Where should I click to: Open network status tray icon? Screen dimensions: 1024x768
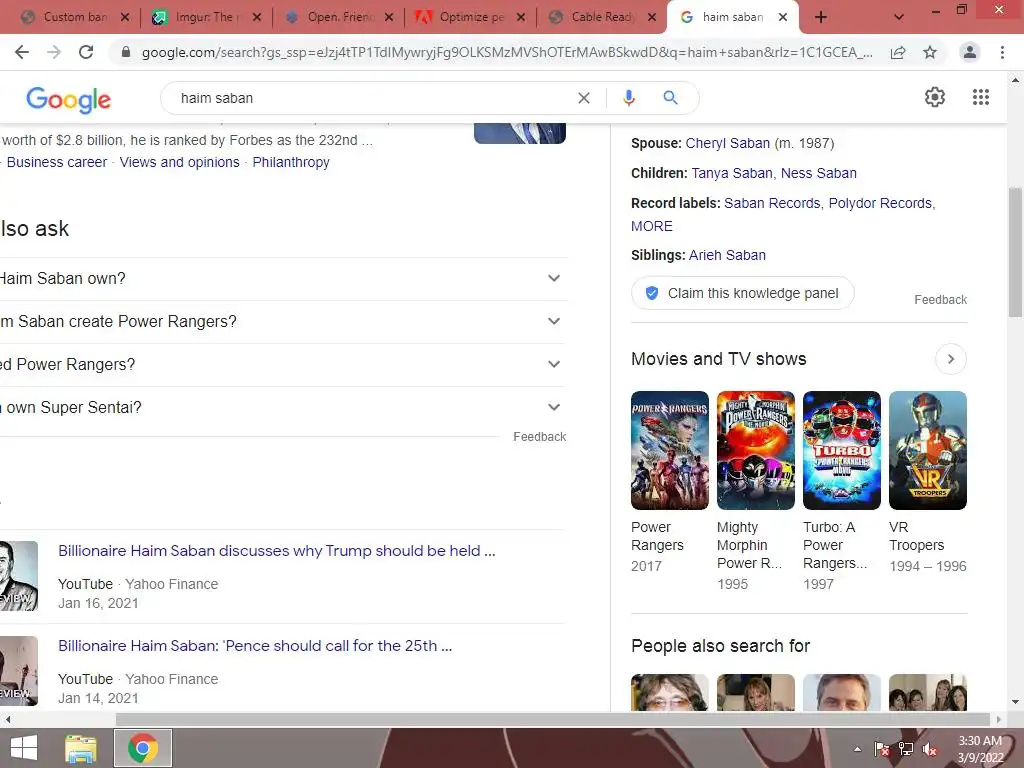coord(906,749)
